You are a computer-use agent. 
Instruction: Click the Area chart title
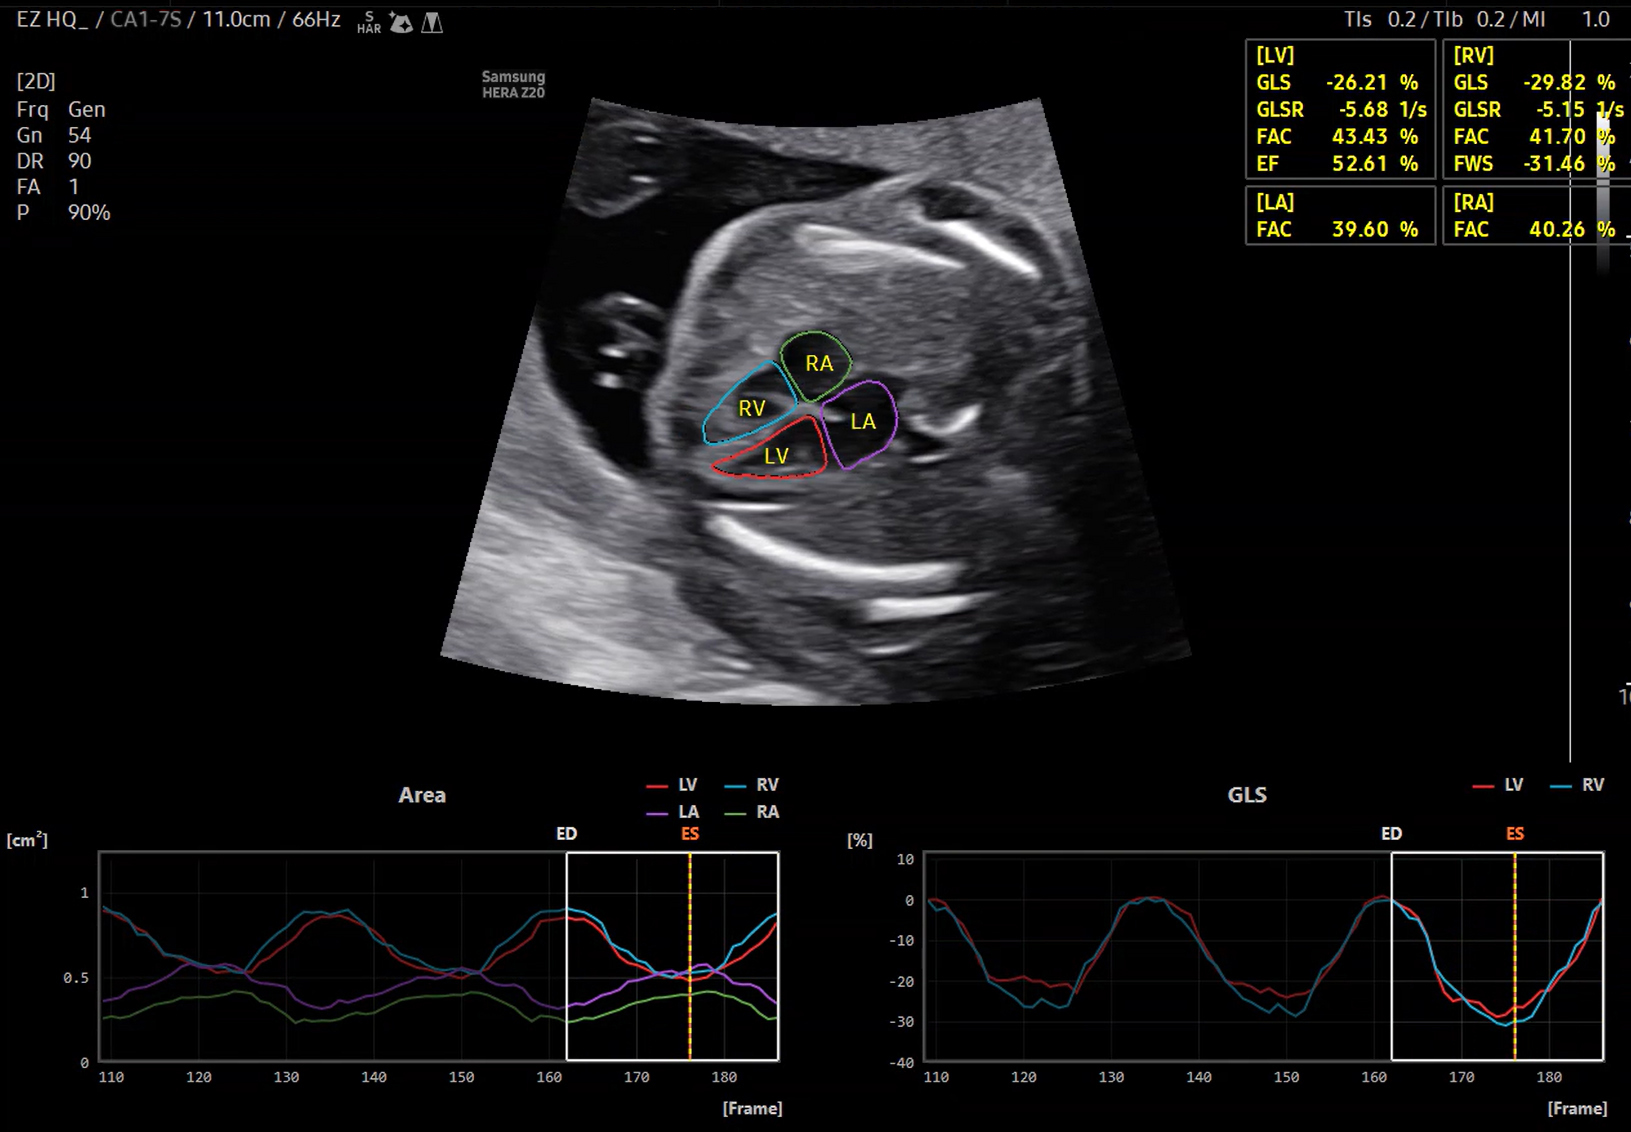pyautogui.click(x=422, y=795)
